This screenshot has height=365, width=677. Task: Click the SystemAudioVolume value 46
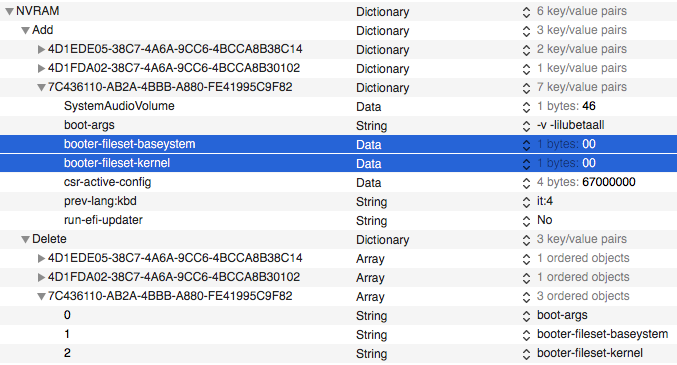[x=588, y=106]
